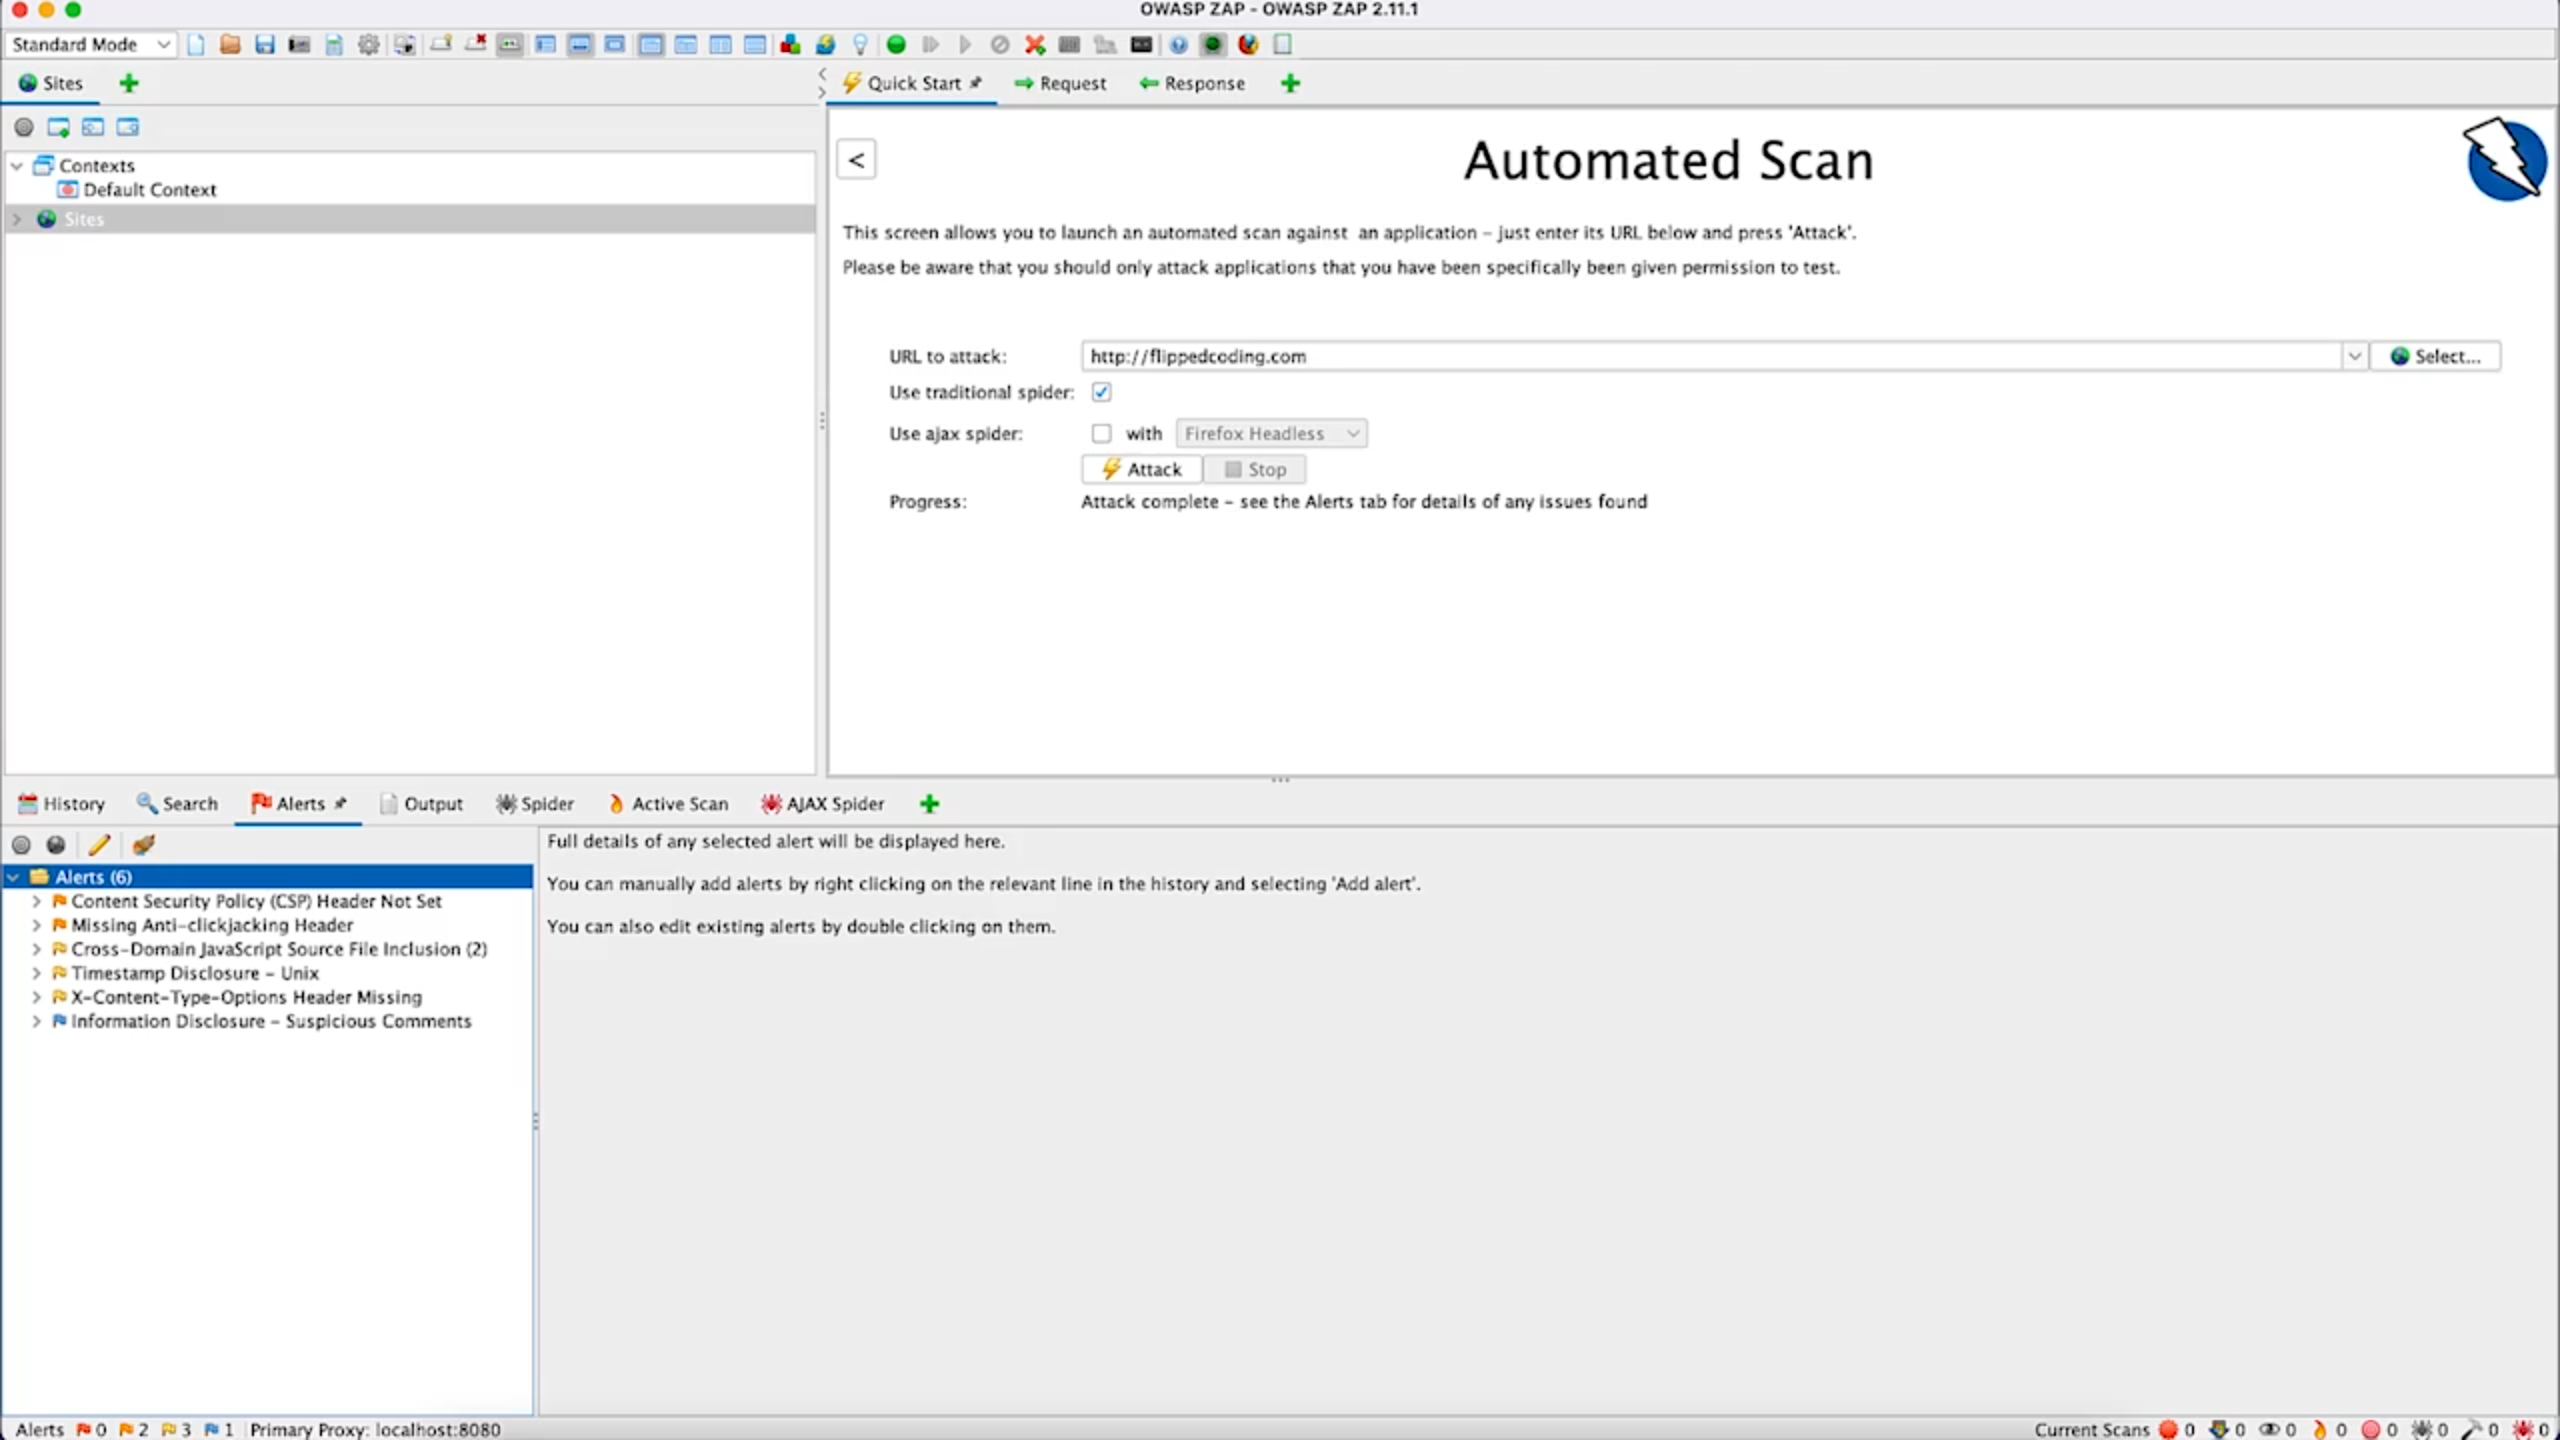Click the pencil edit-alert icon

(99, 845)
